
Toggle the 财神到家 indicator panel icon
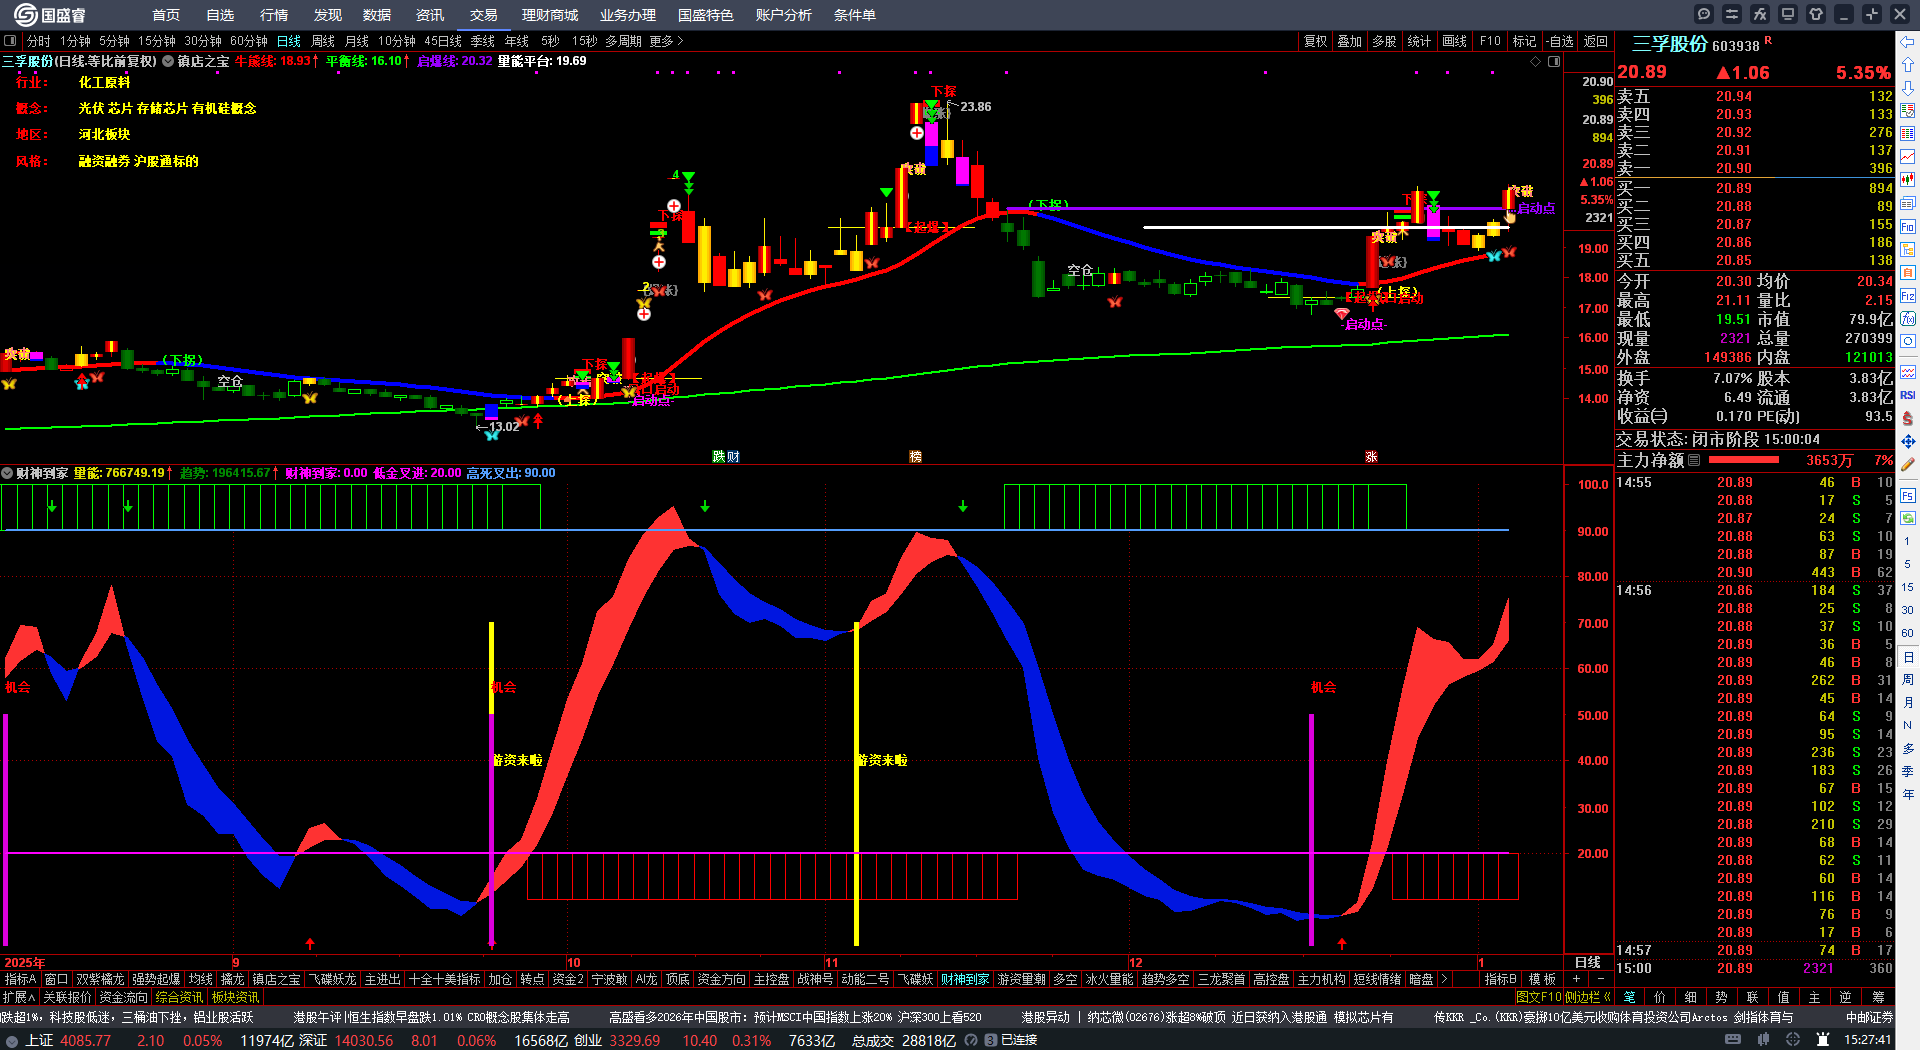point(7,473)
